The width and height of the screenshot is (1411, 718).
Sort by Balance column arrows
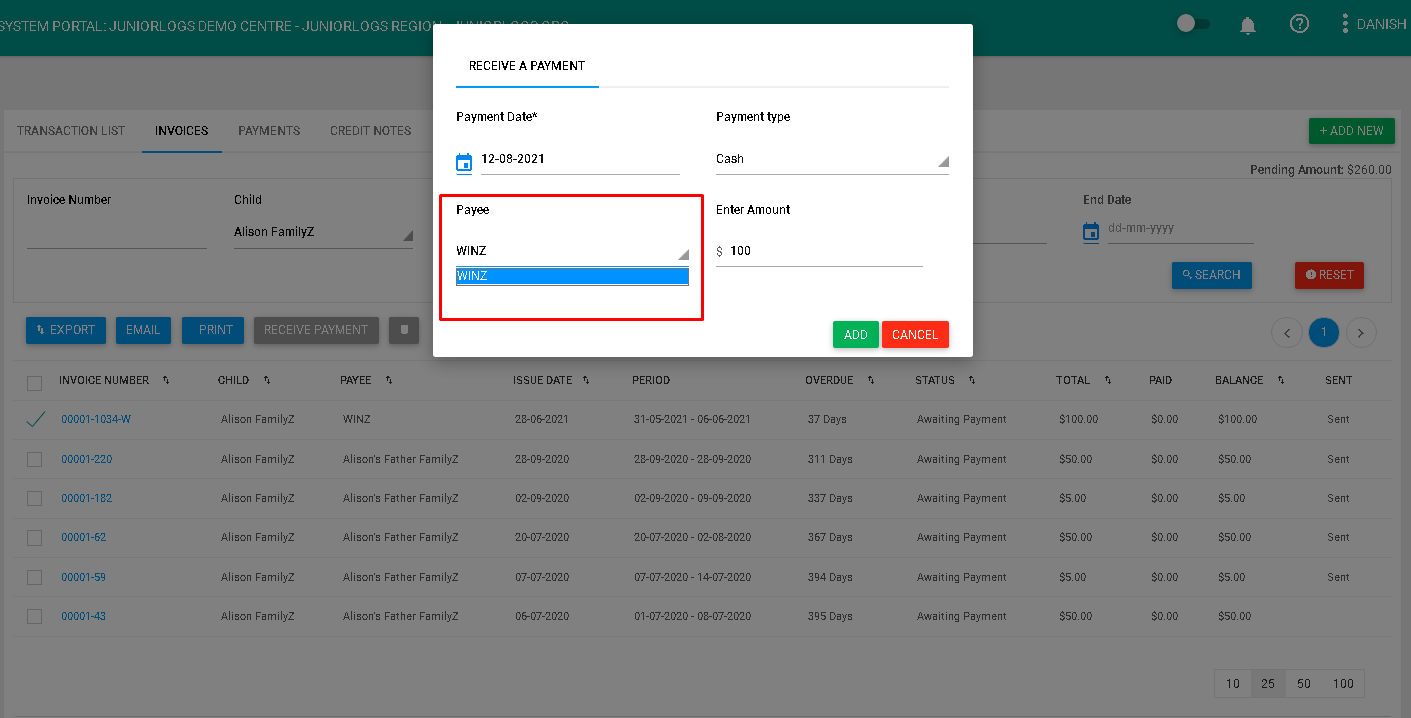[1280, 381]
